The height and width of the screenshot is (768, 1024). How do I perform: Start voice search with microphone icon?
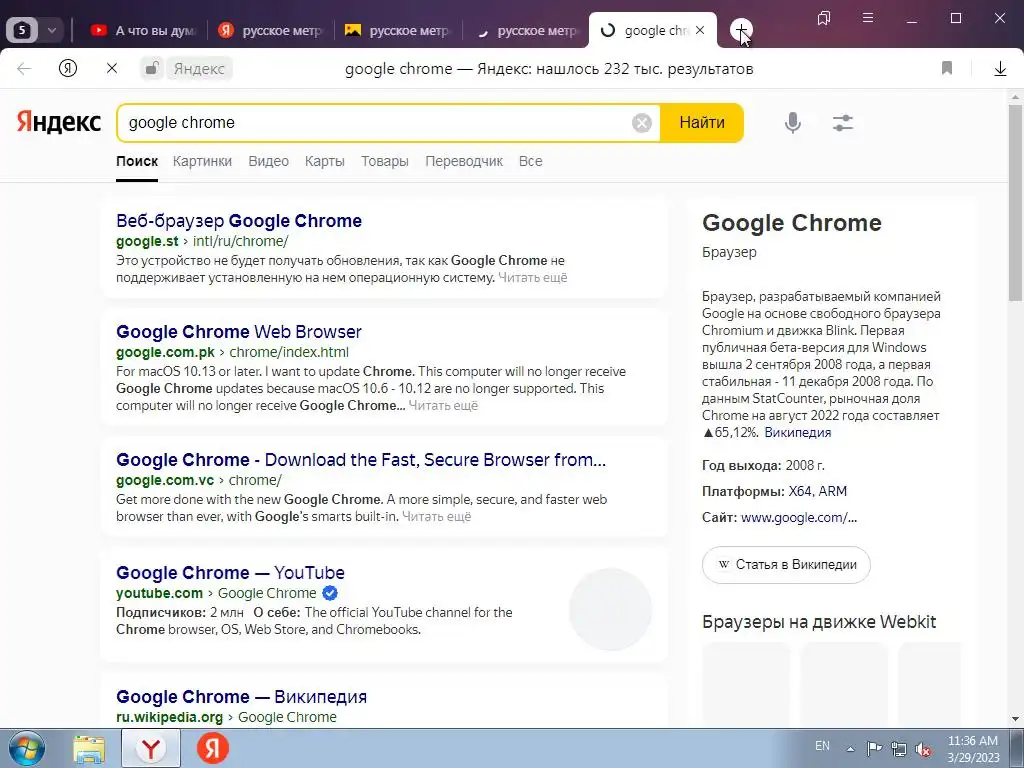click(793, 123)
